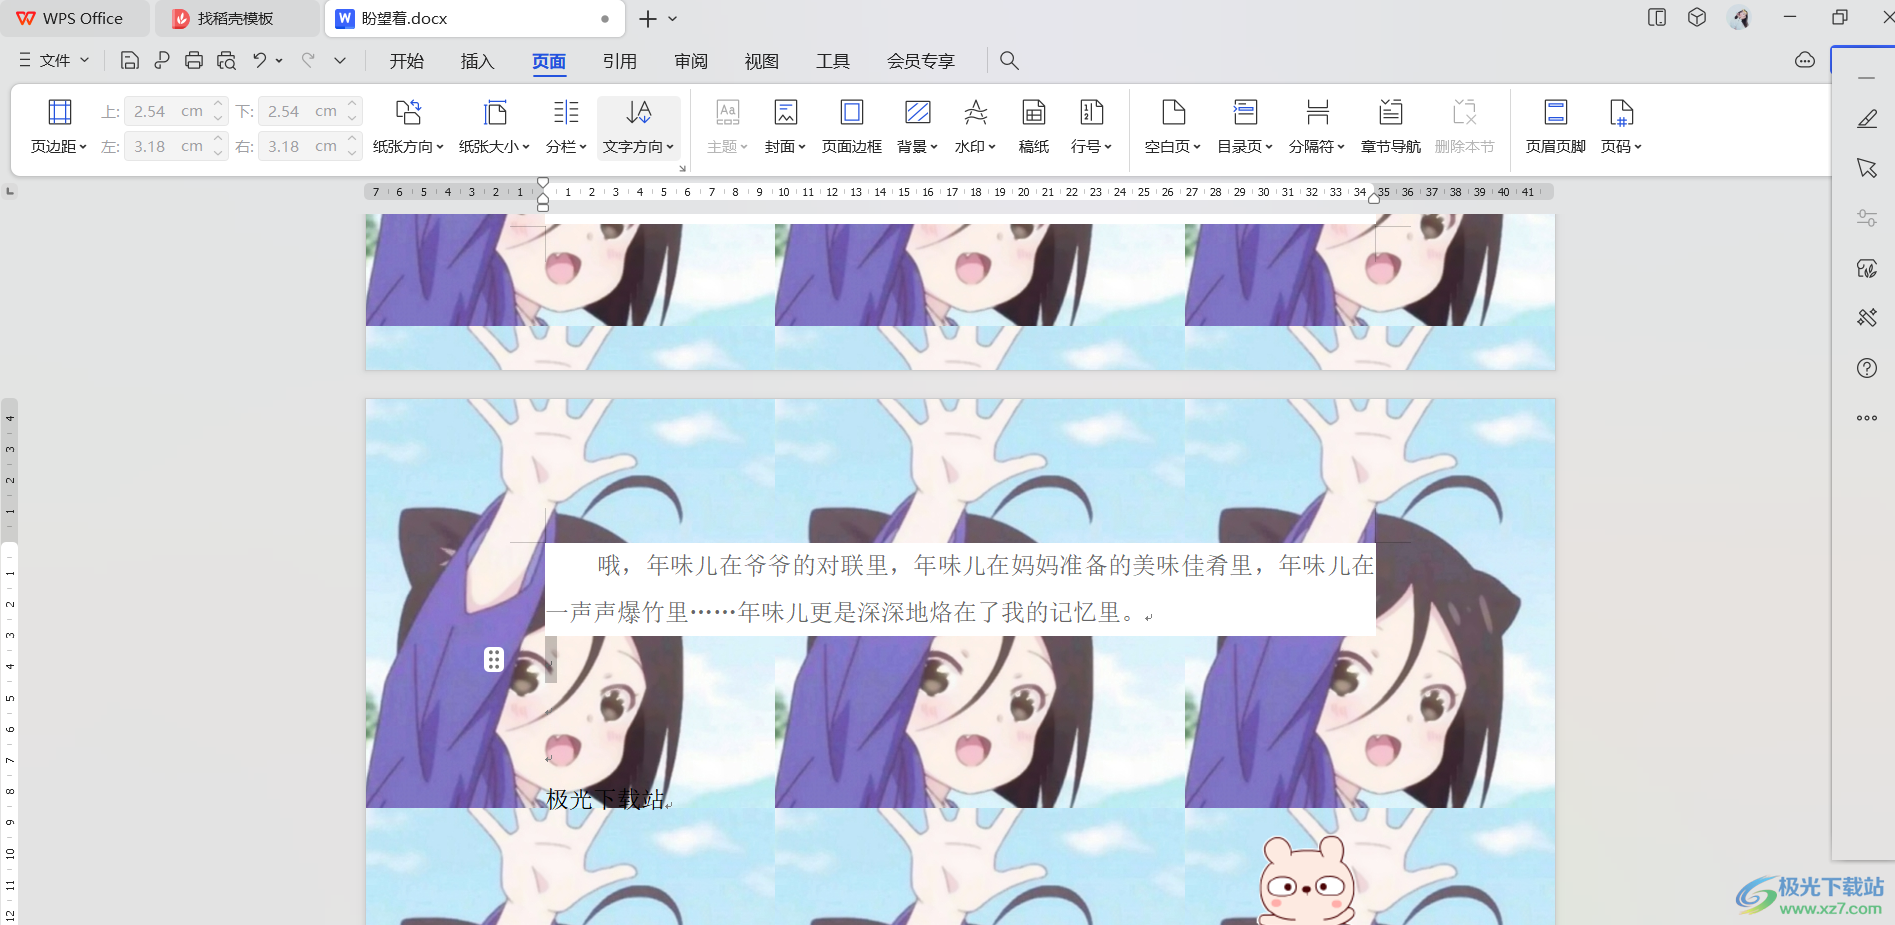
Task: Click the sidebar layout toggle icon in title bar
Action: click(1657, 18)
